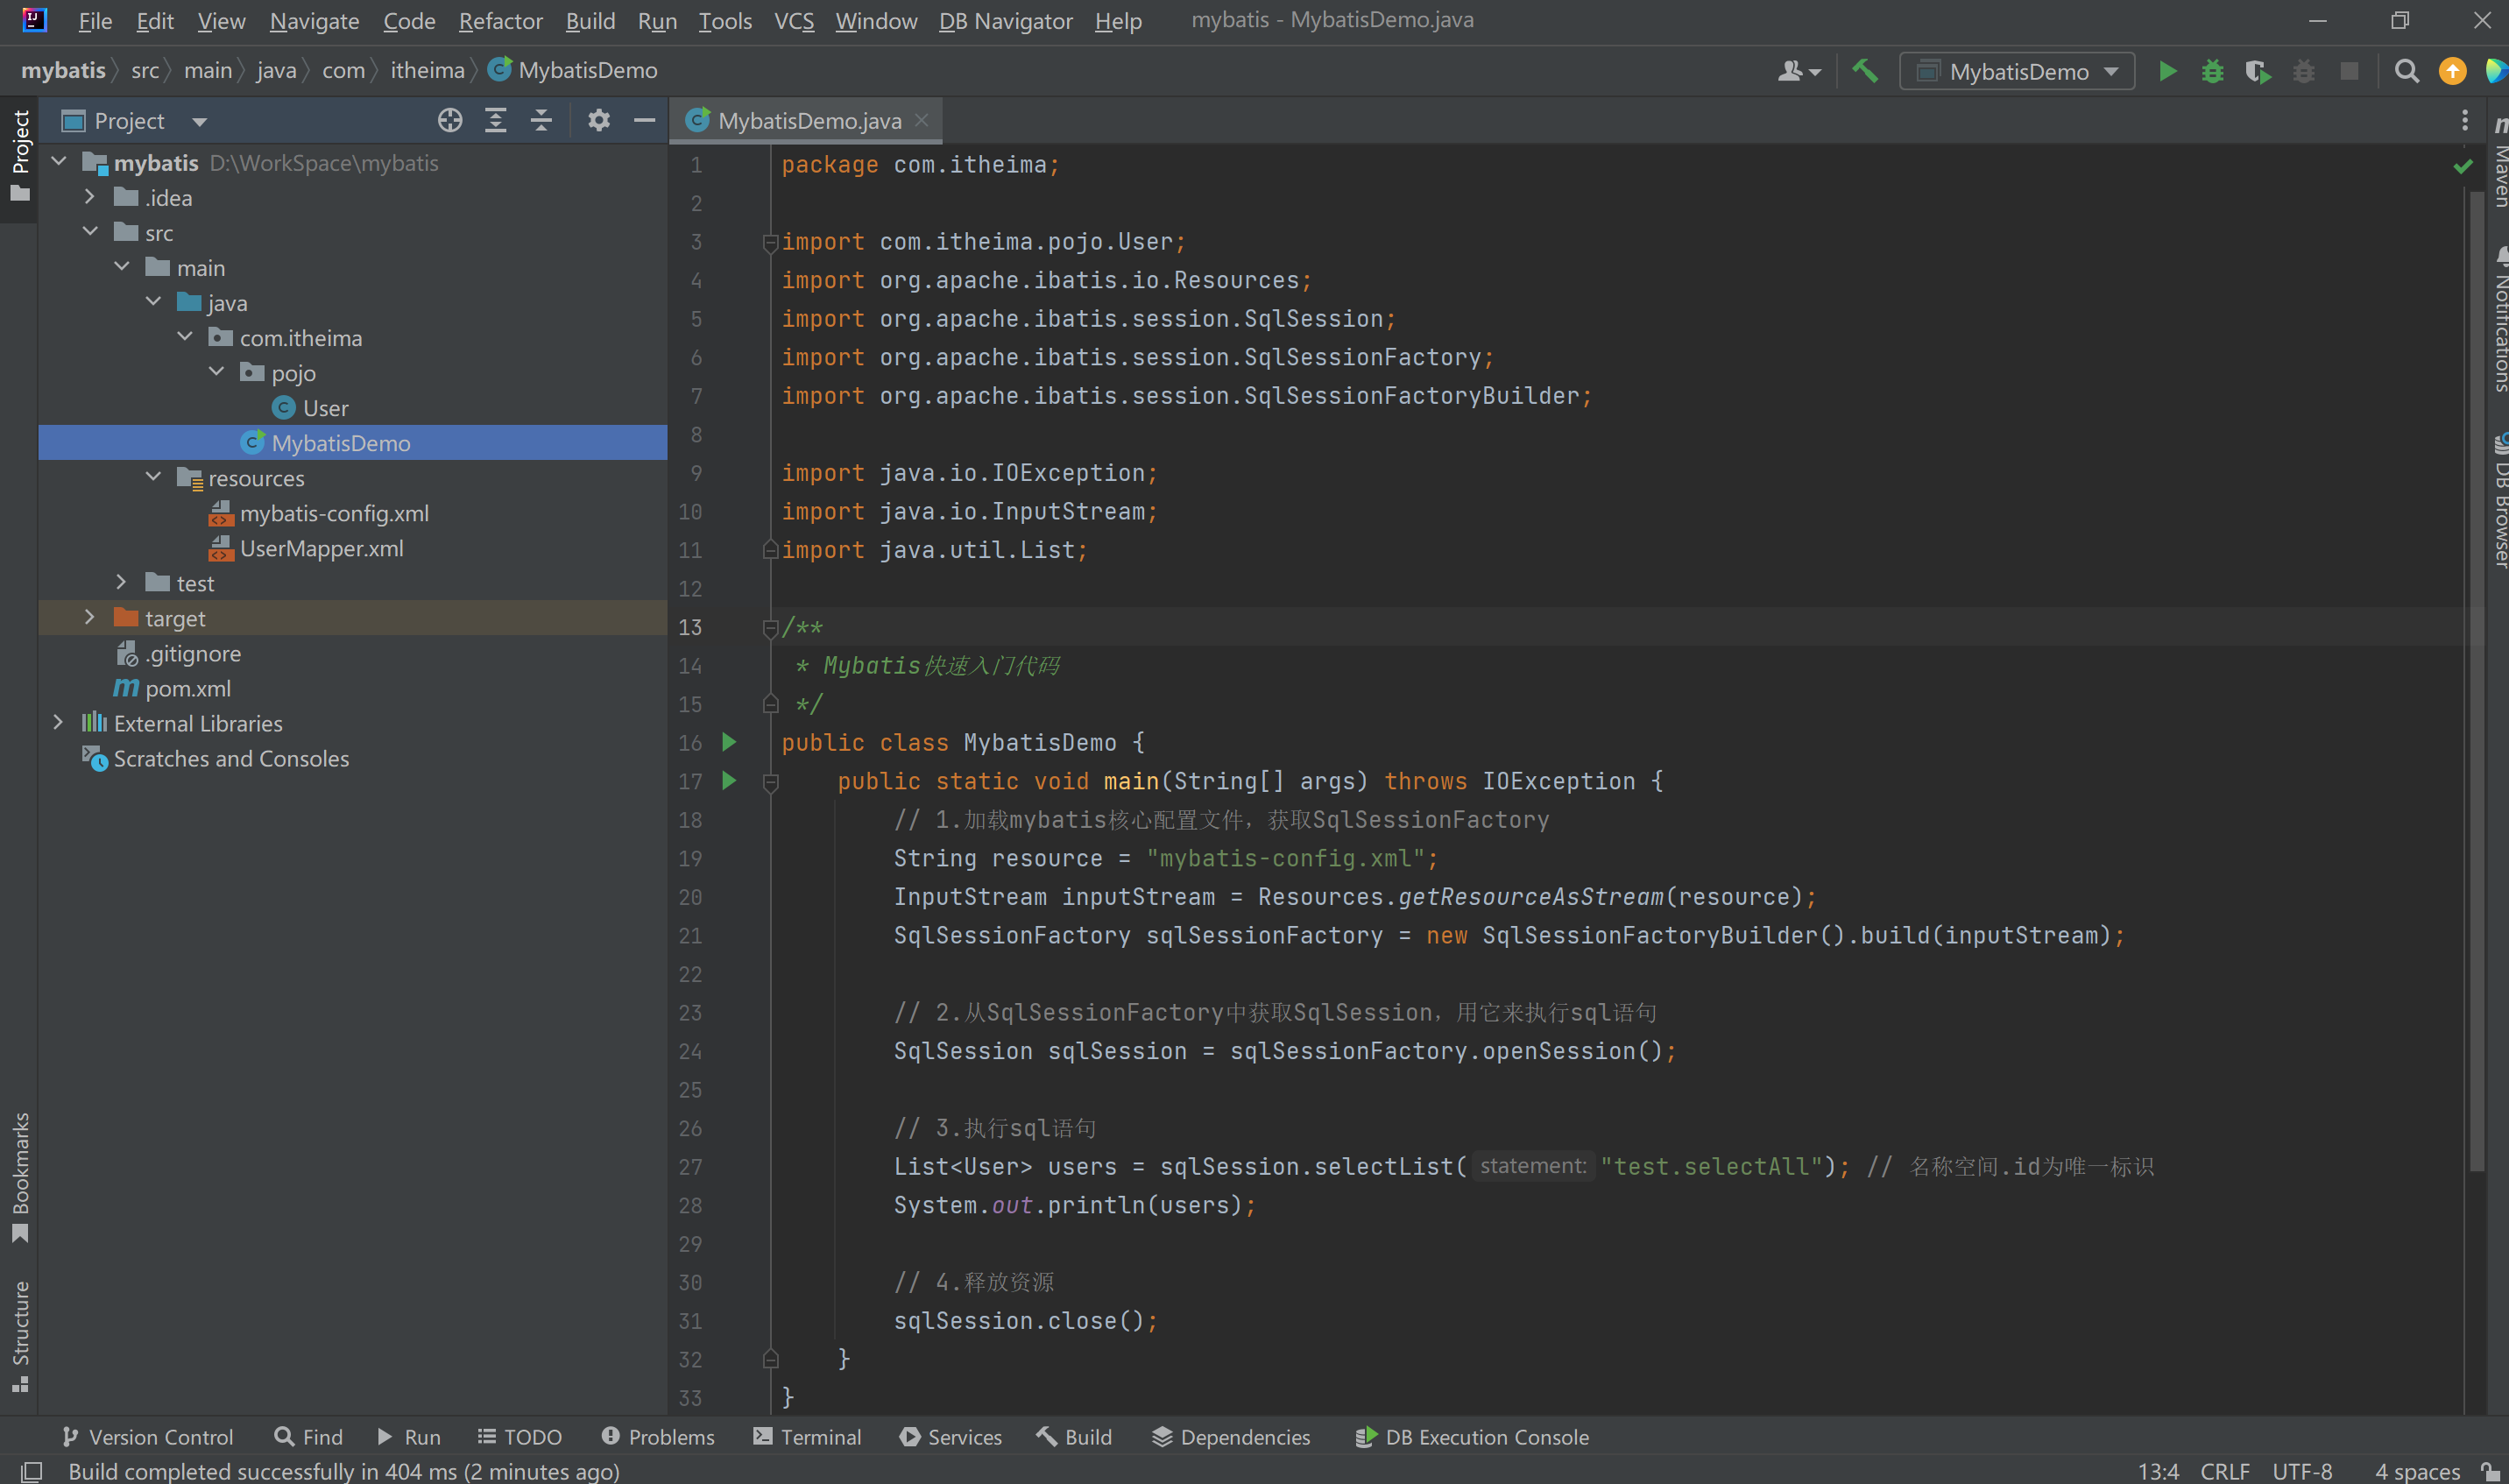Click the Run button to execute MybatisDemo
2509x1484 pixels.
tap(2168, 71)
